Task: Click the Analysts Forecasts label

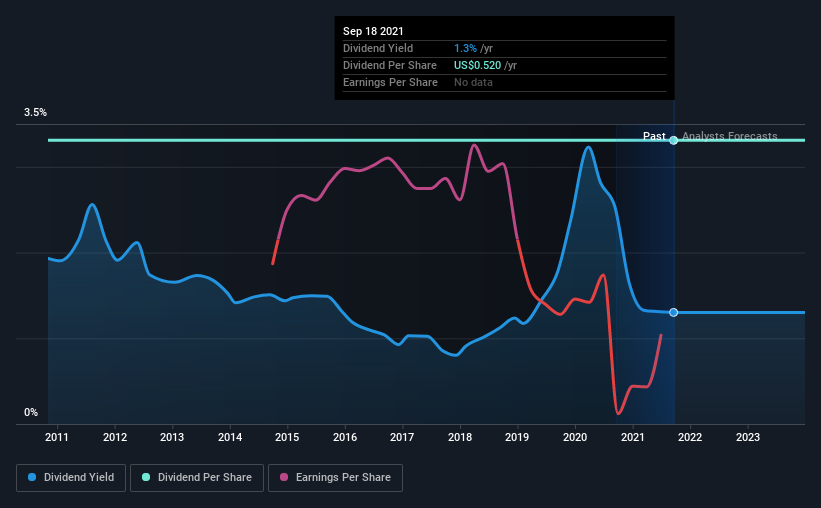Action: [730, 136]
